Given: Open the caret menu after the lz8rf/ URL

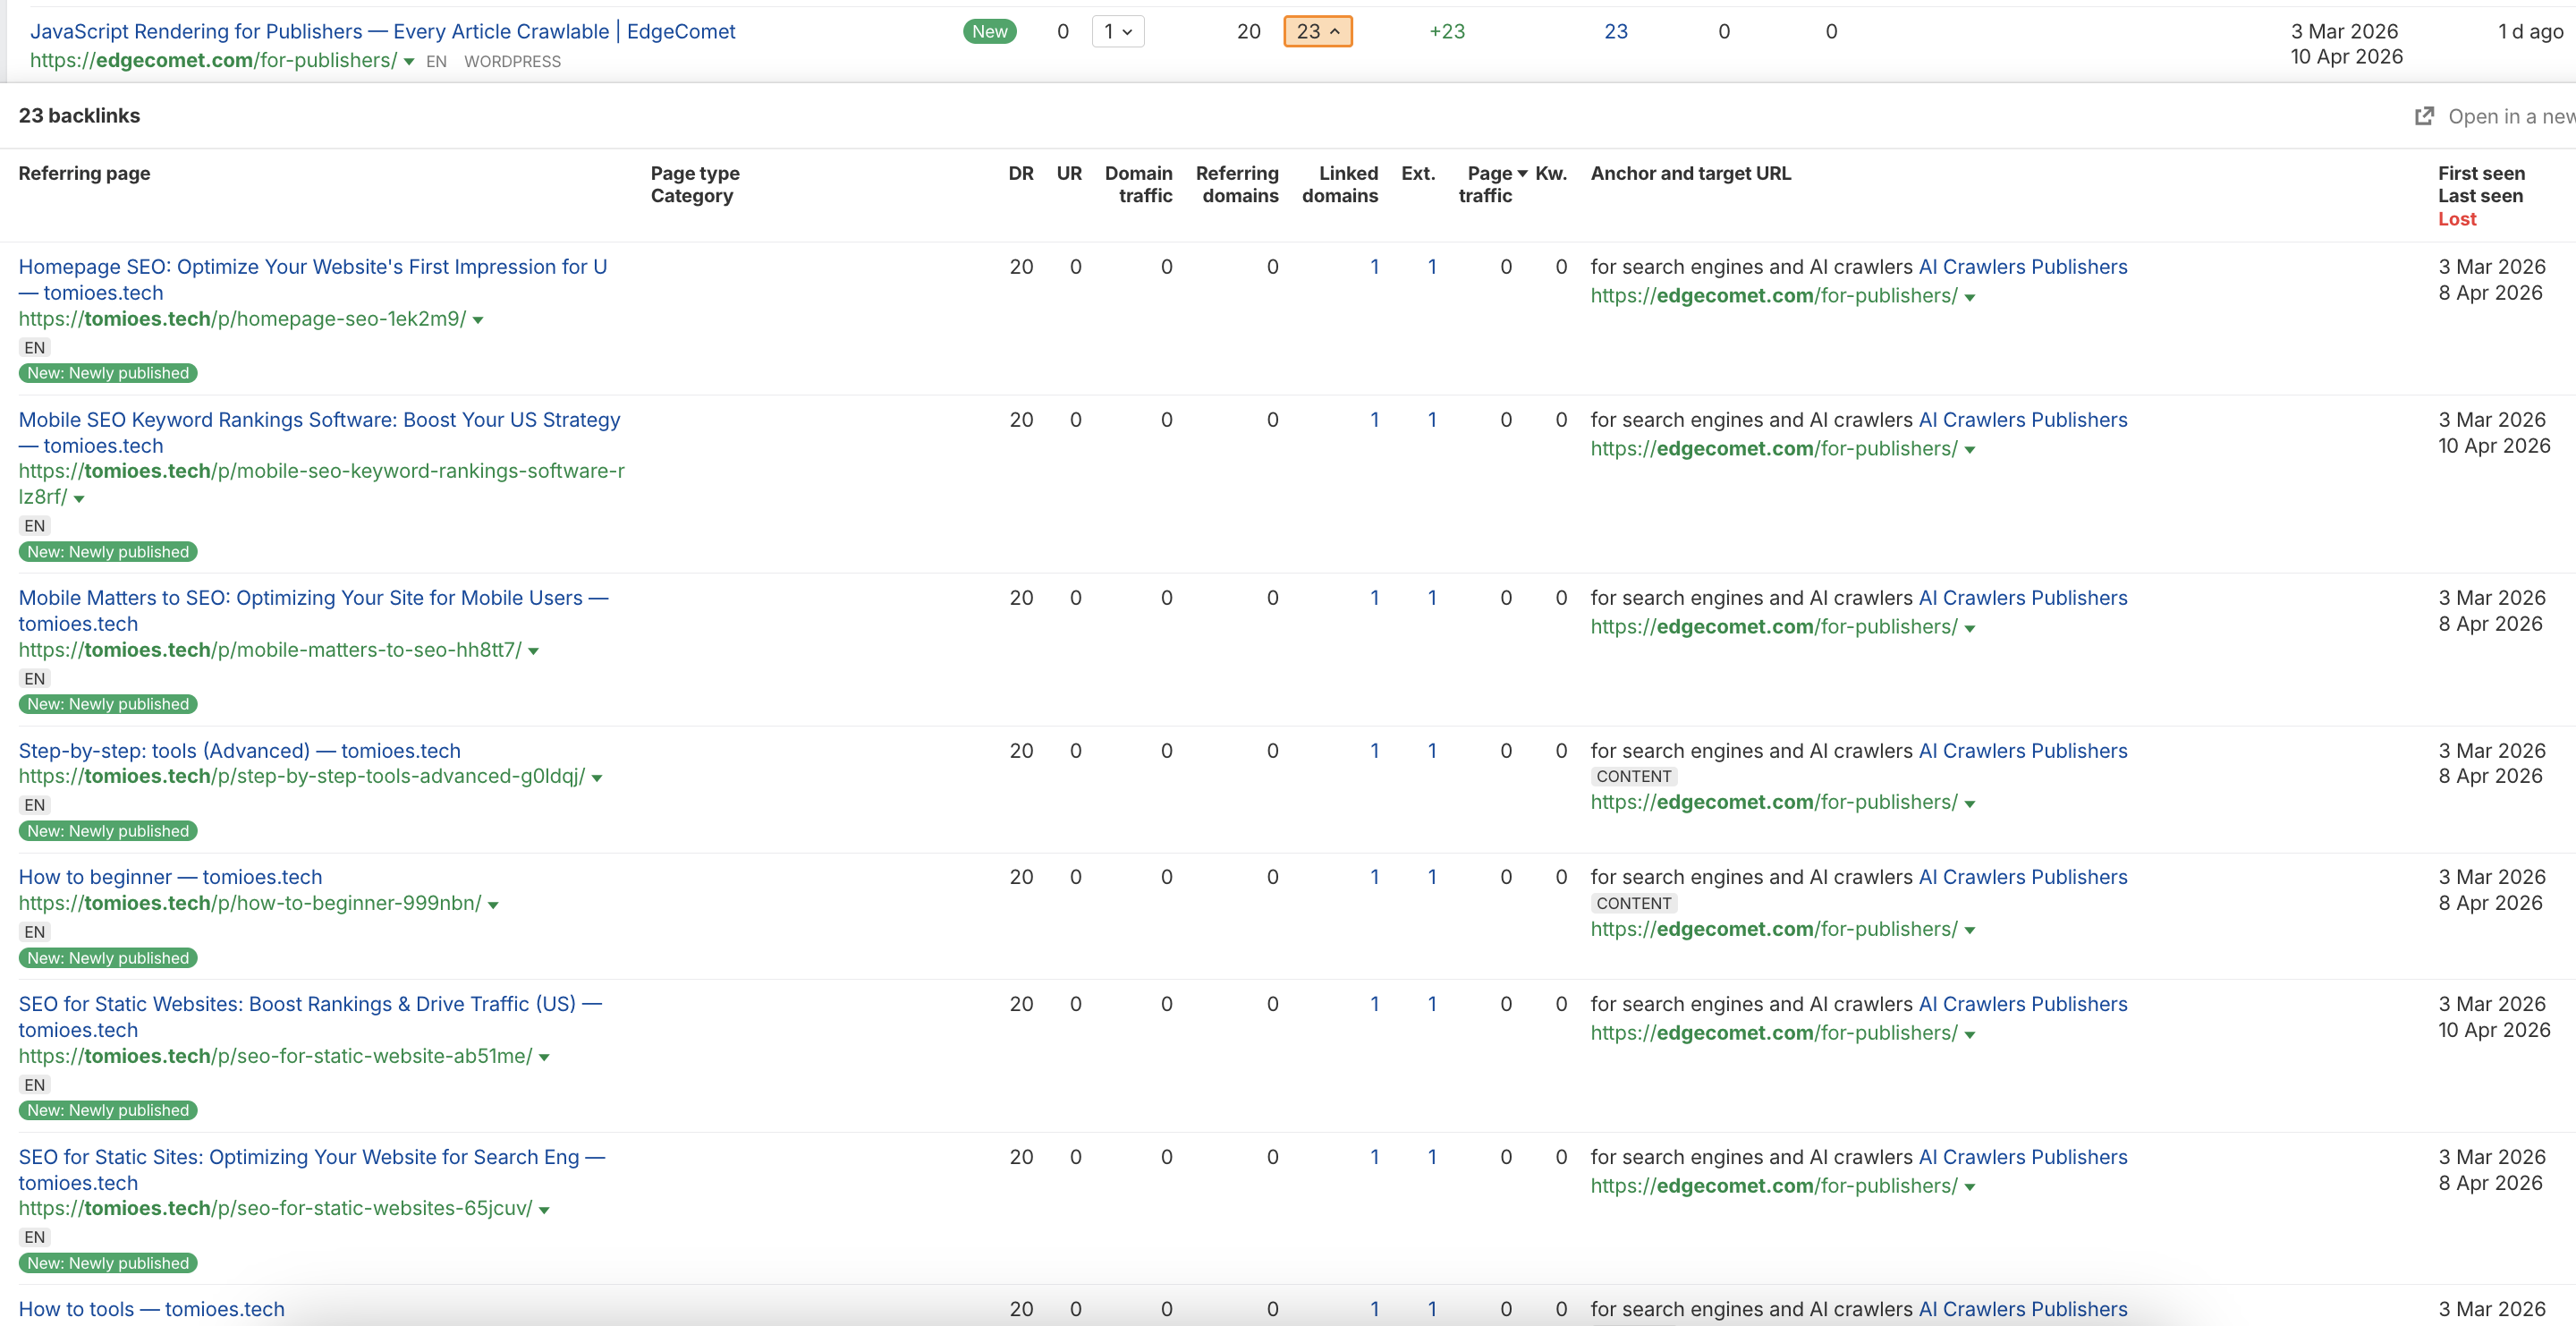Looking at the screenshot, I should coord(79,498).
